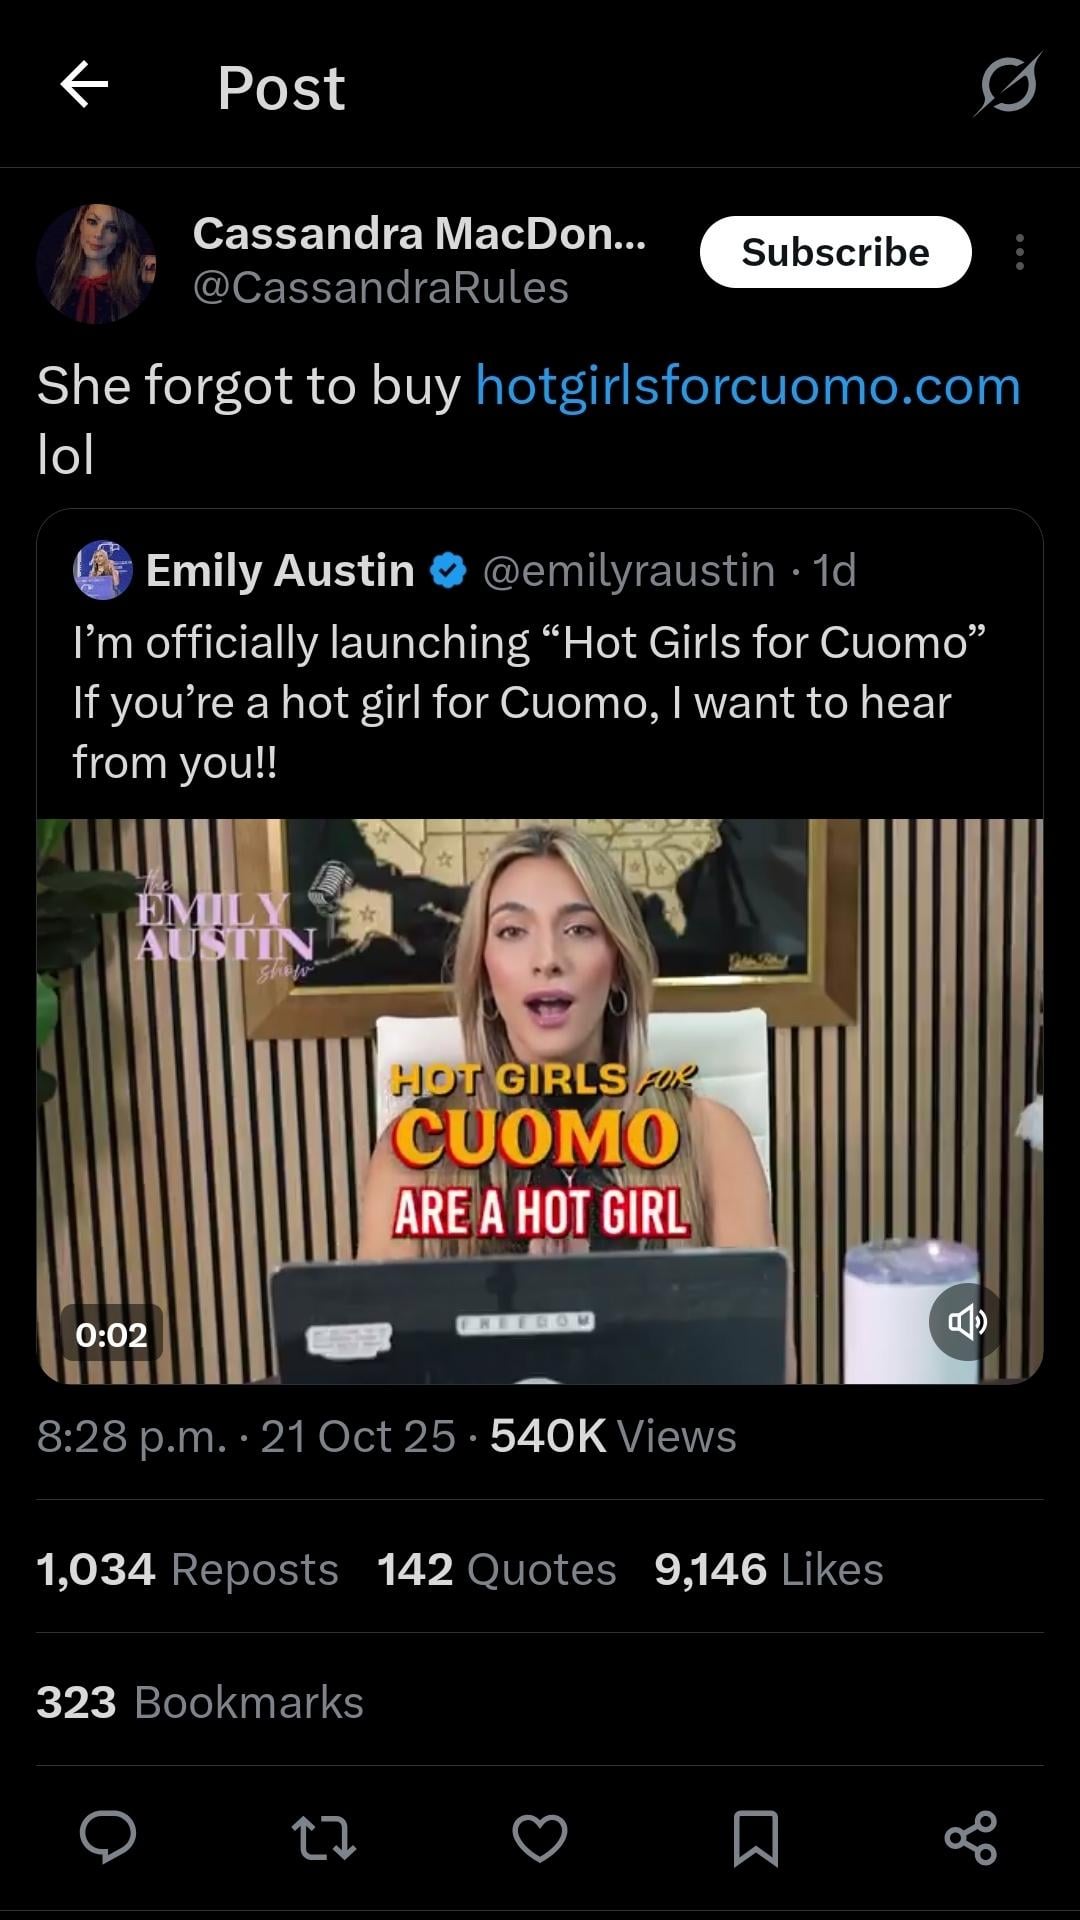
Task: Open Emily Austin's small avatar
Action: 102,570
